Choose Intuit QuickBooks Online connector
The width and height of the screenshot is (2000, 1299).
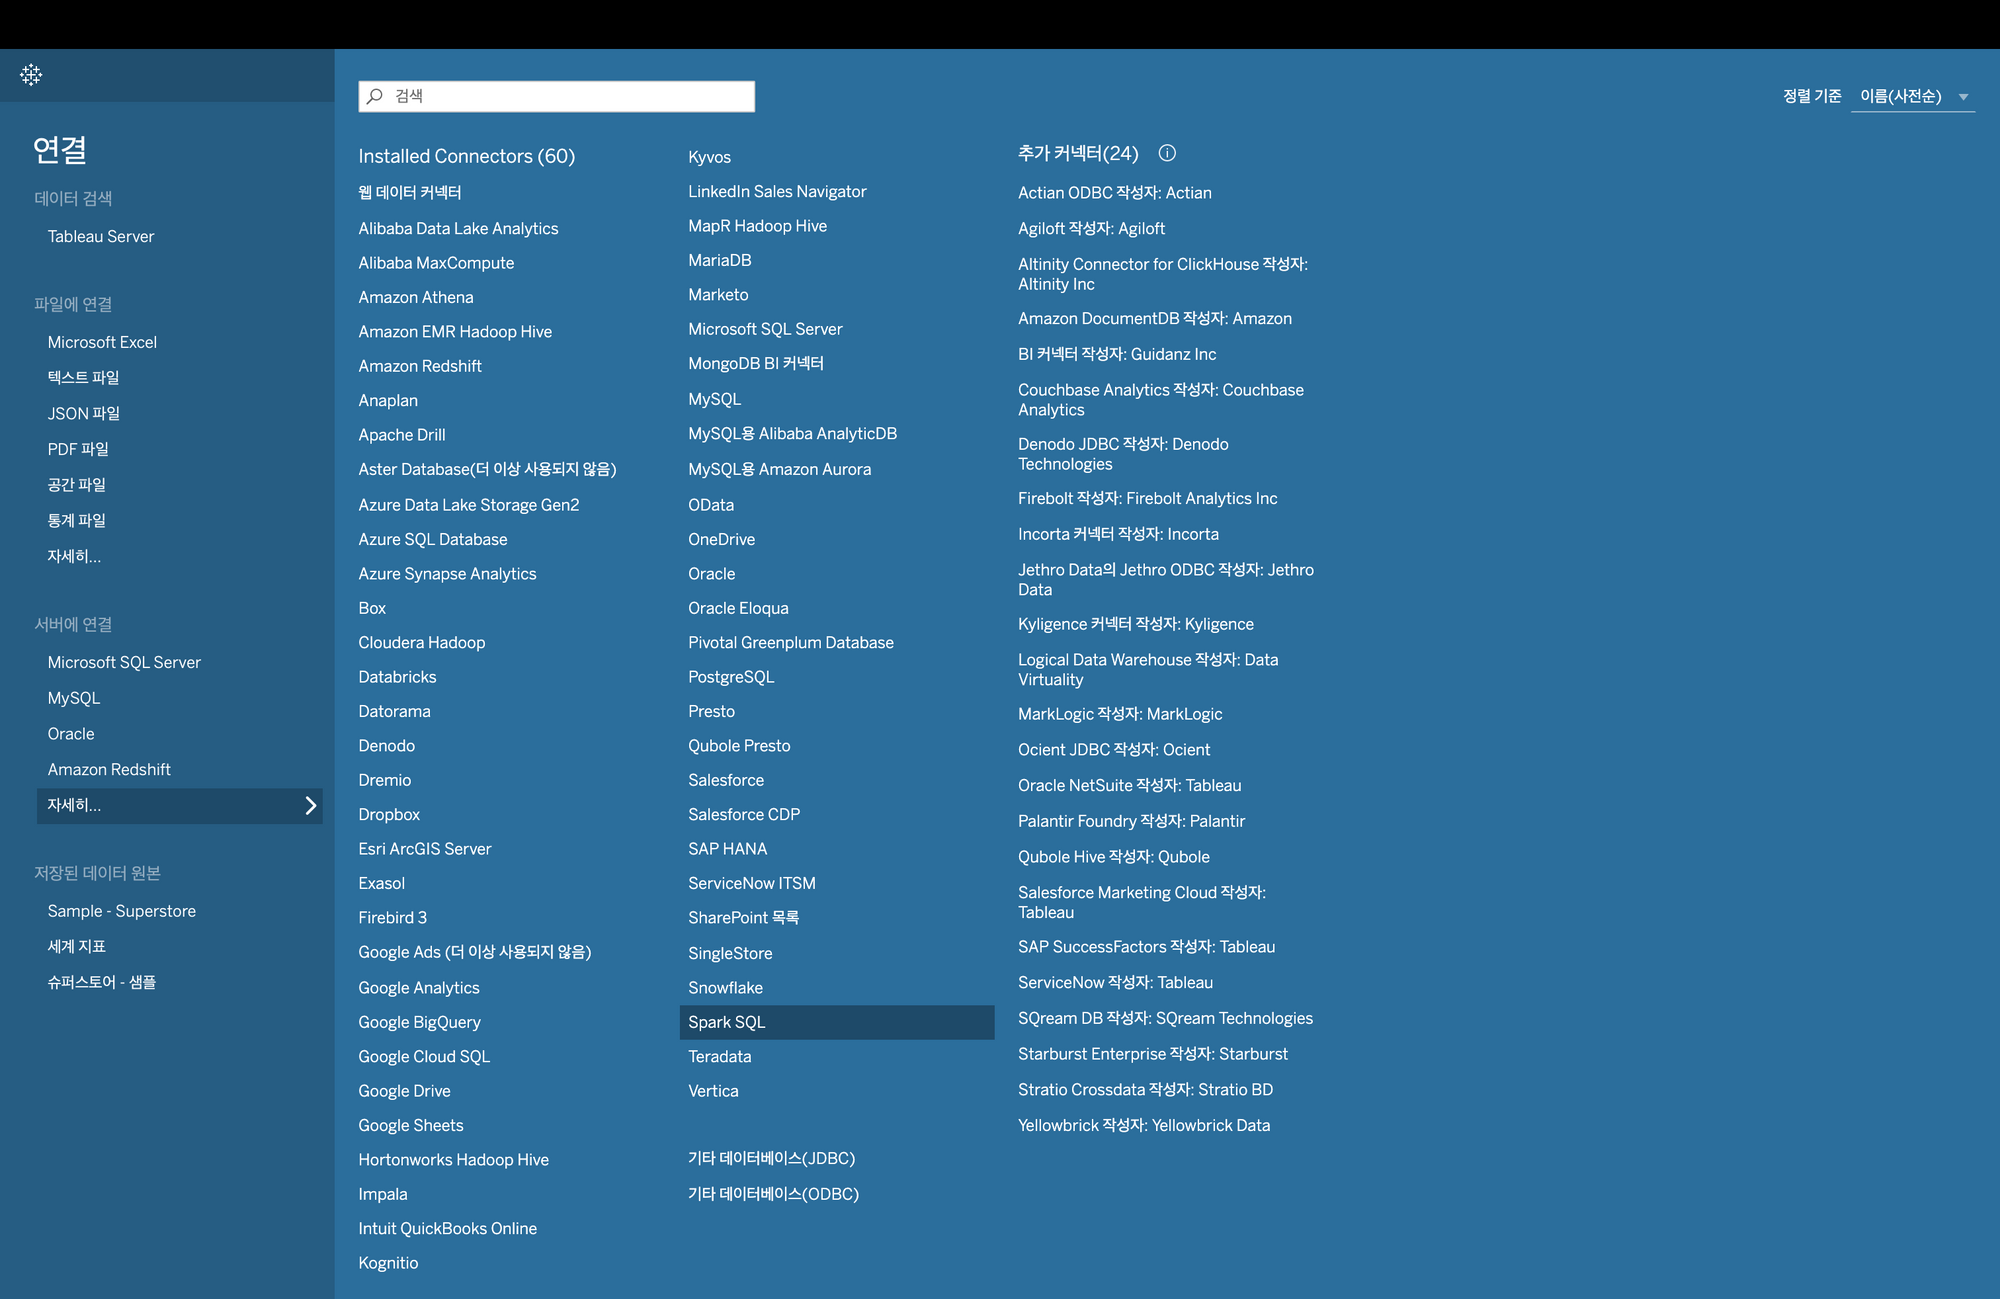pyautogui.click(x=447, y=1229)
